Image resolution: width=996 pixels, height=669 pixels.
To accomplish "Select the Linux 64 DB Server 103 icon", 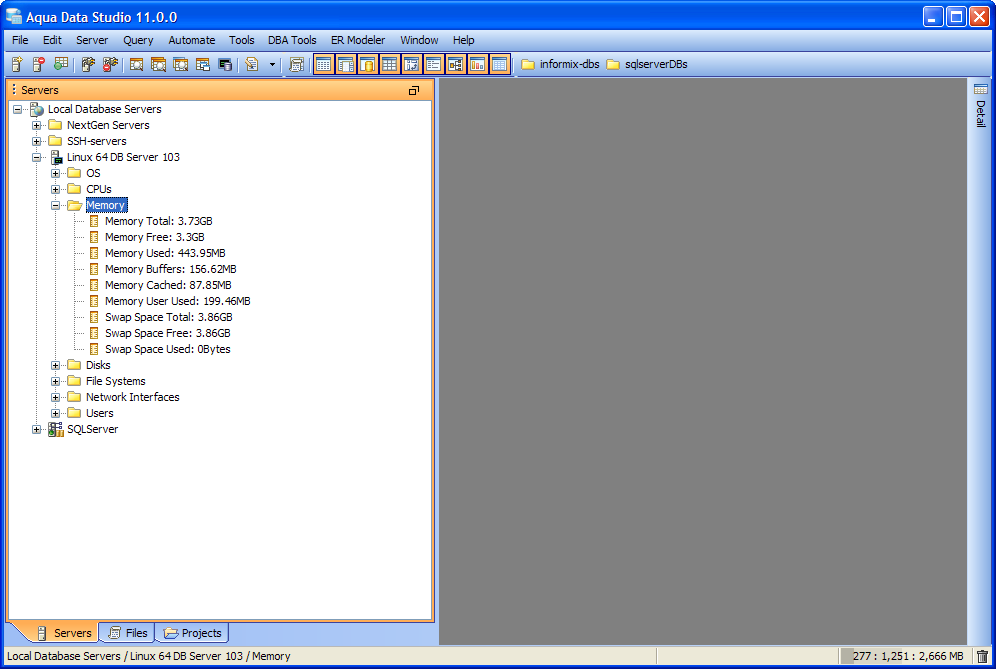I will coord(56,157).
